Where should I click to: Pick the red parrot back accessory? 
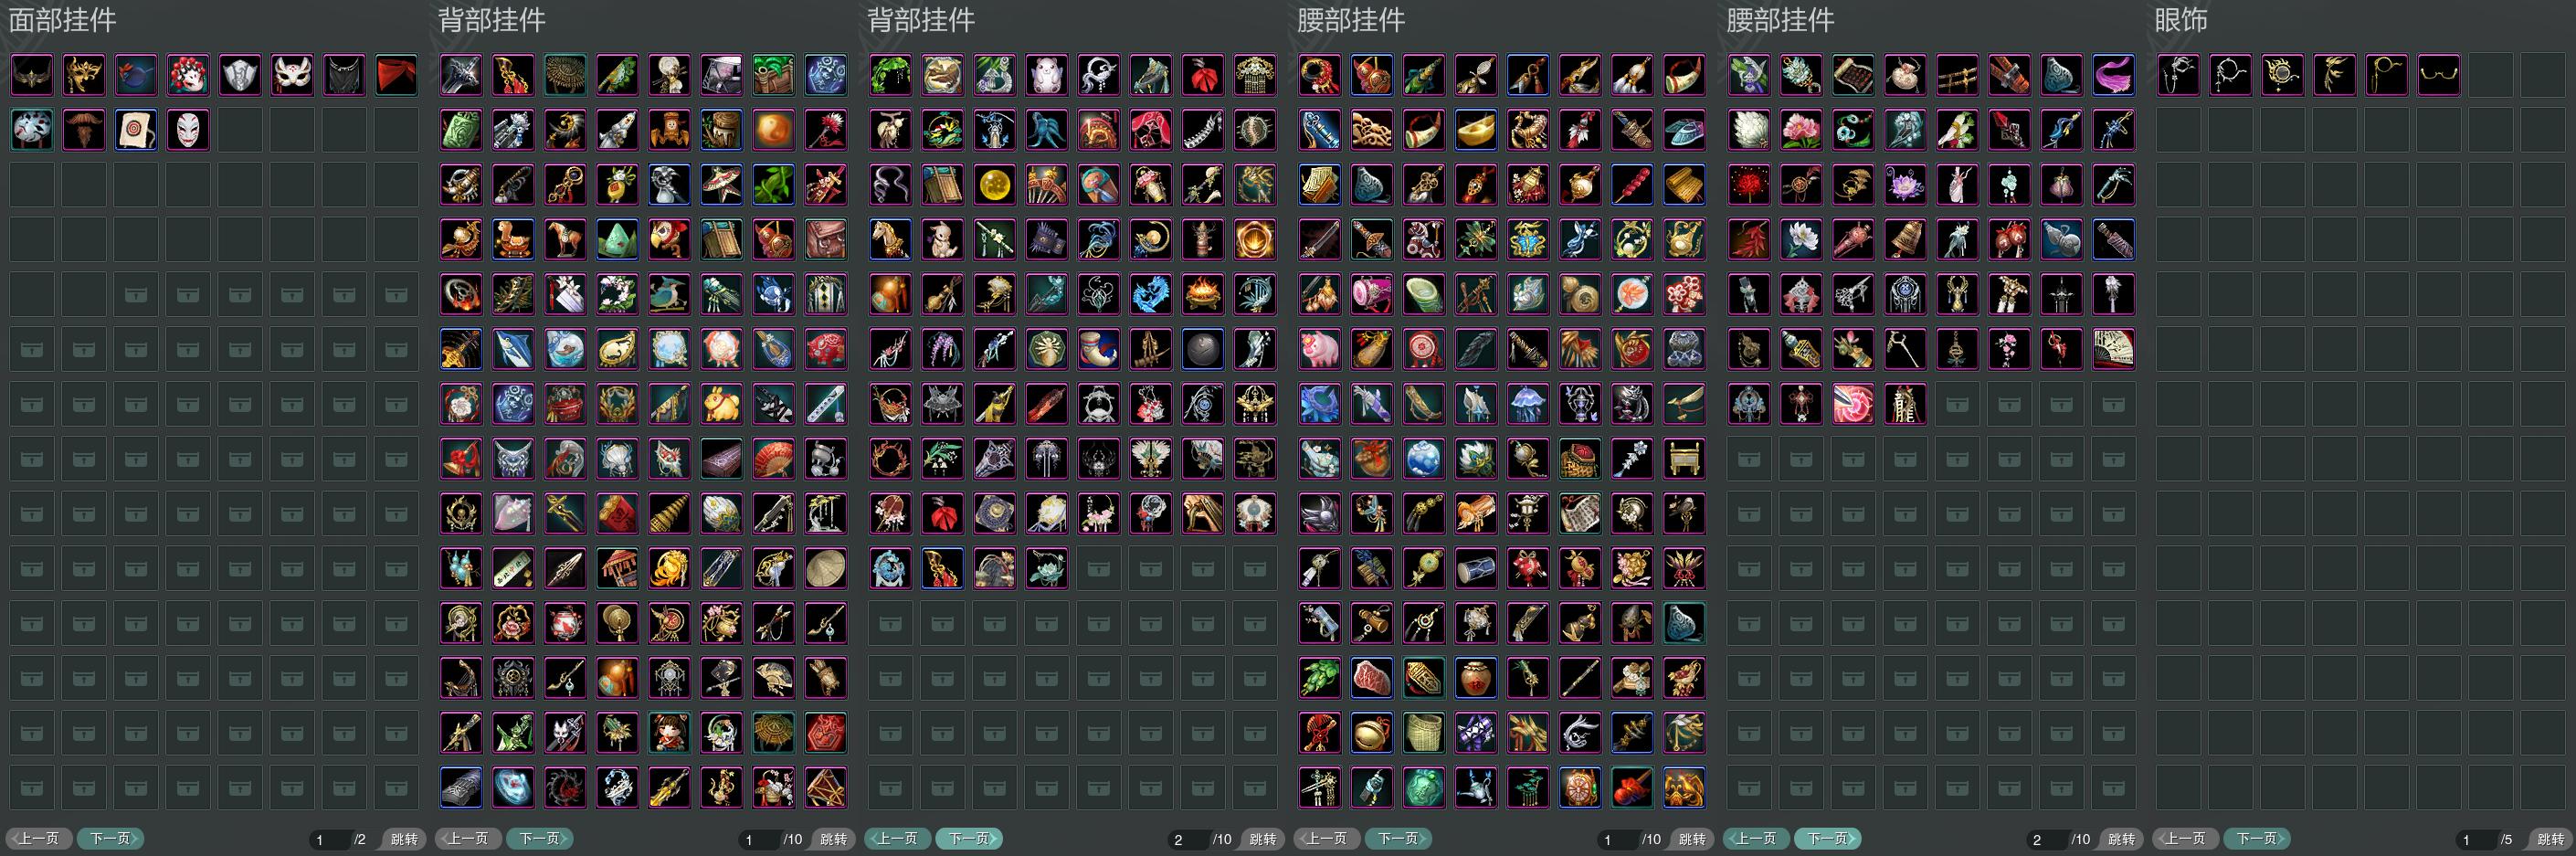point(669,240)
